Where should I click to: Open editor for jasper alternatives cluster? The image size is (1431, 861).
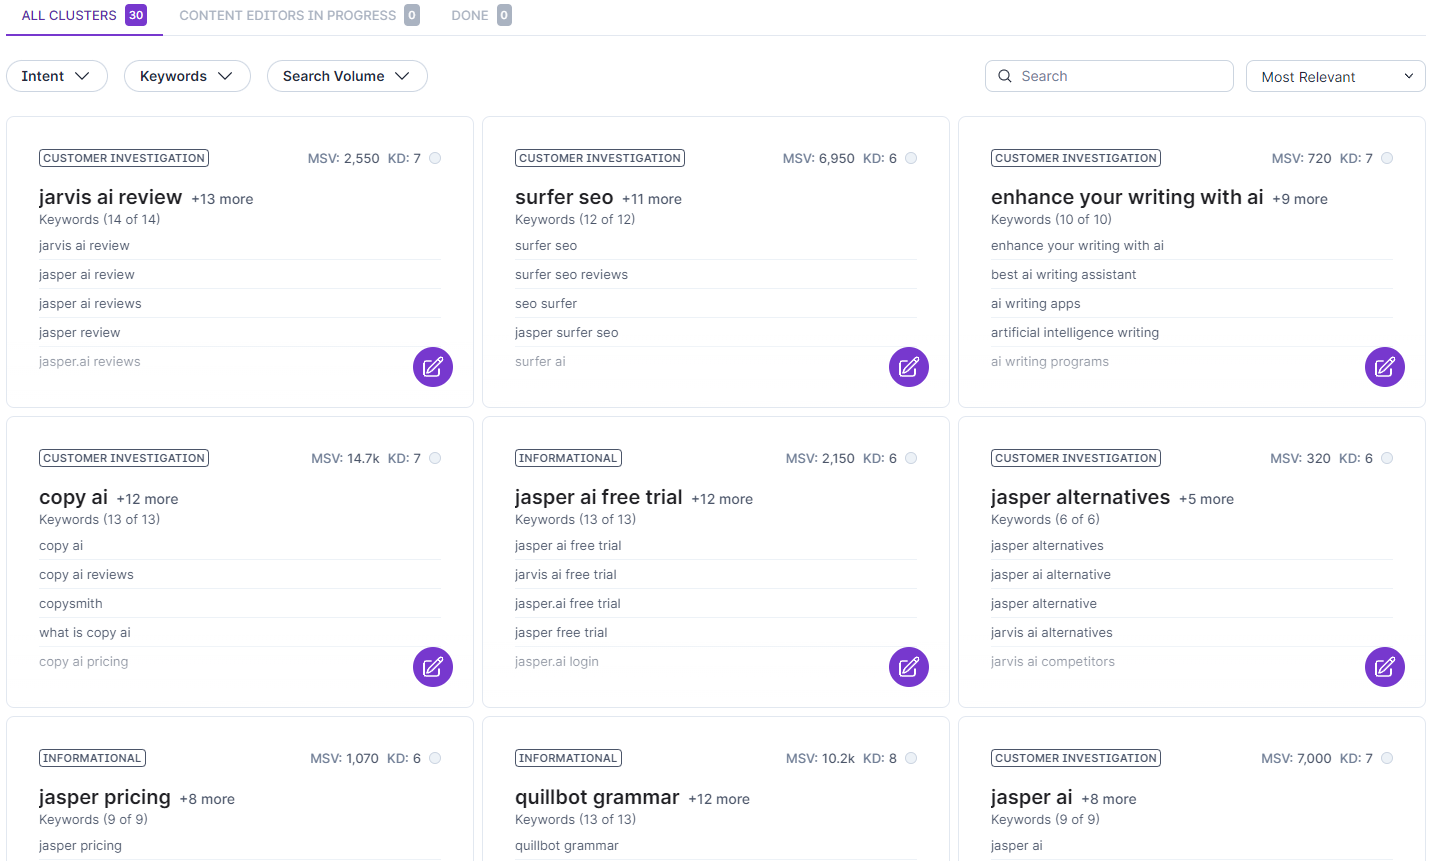pos(1385,667)
